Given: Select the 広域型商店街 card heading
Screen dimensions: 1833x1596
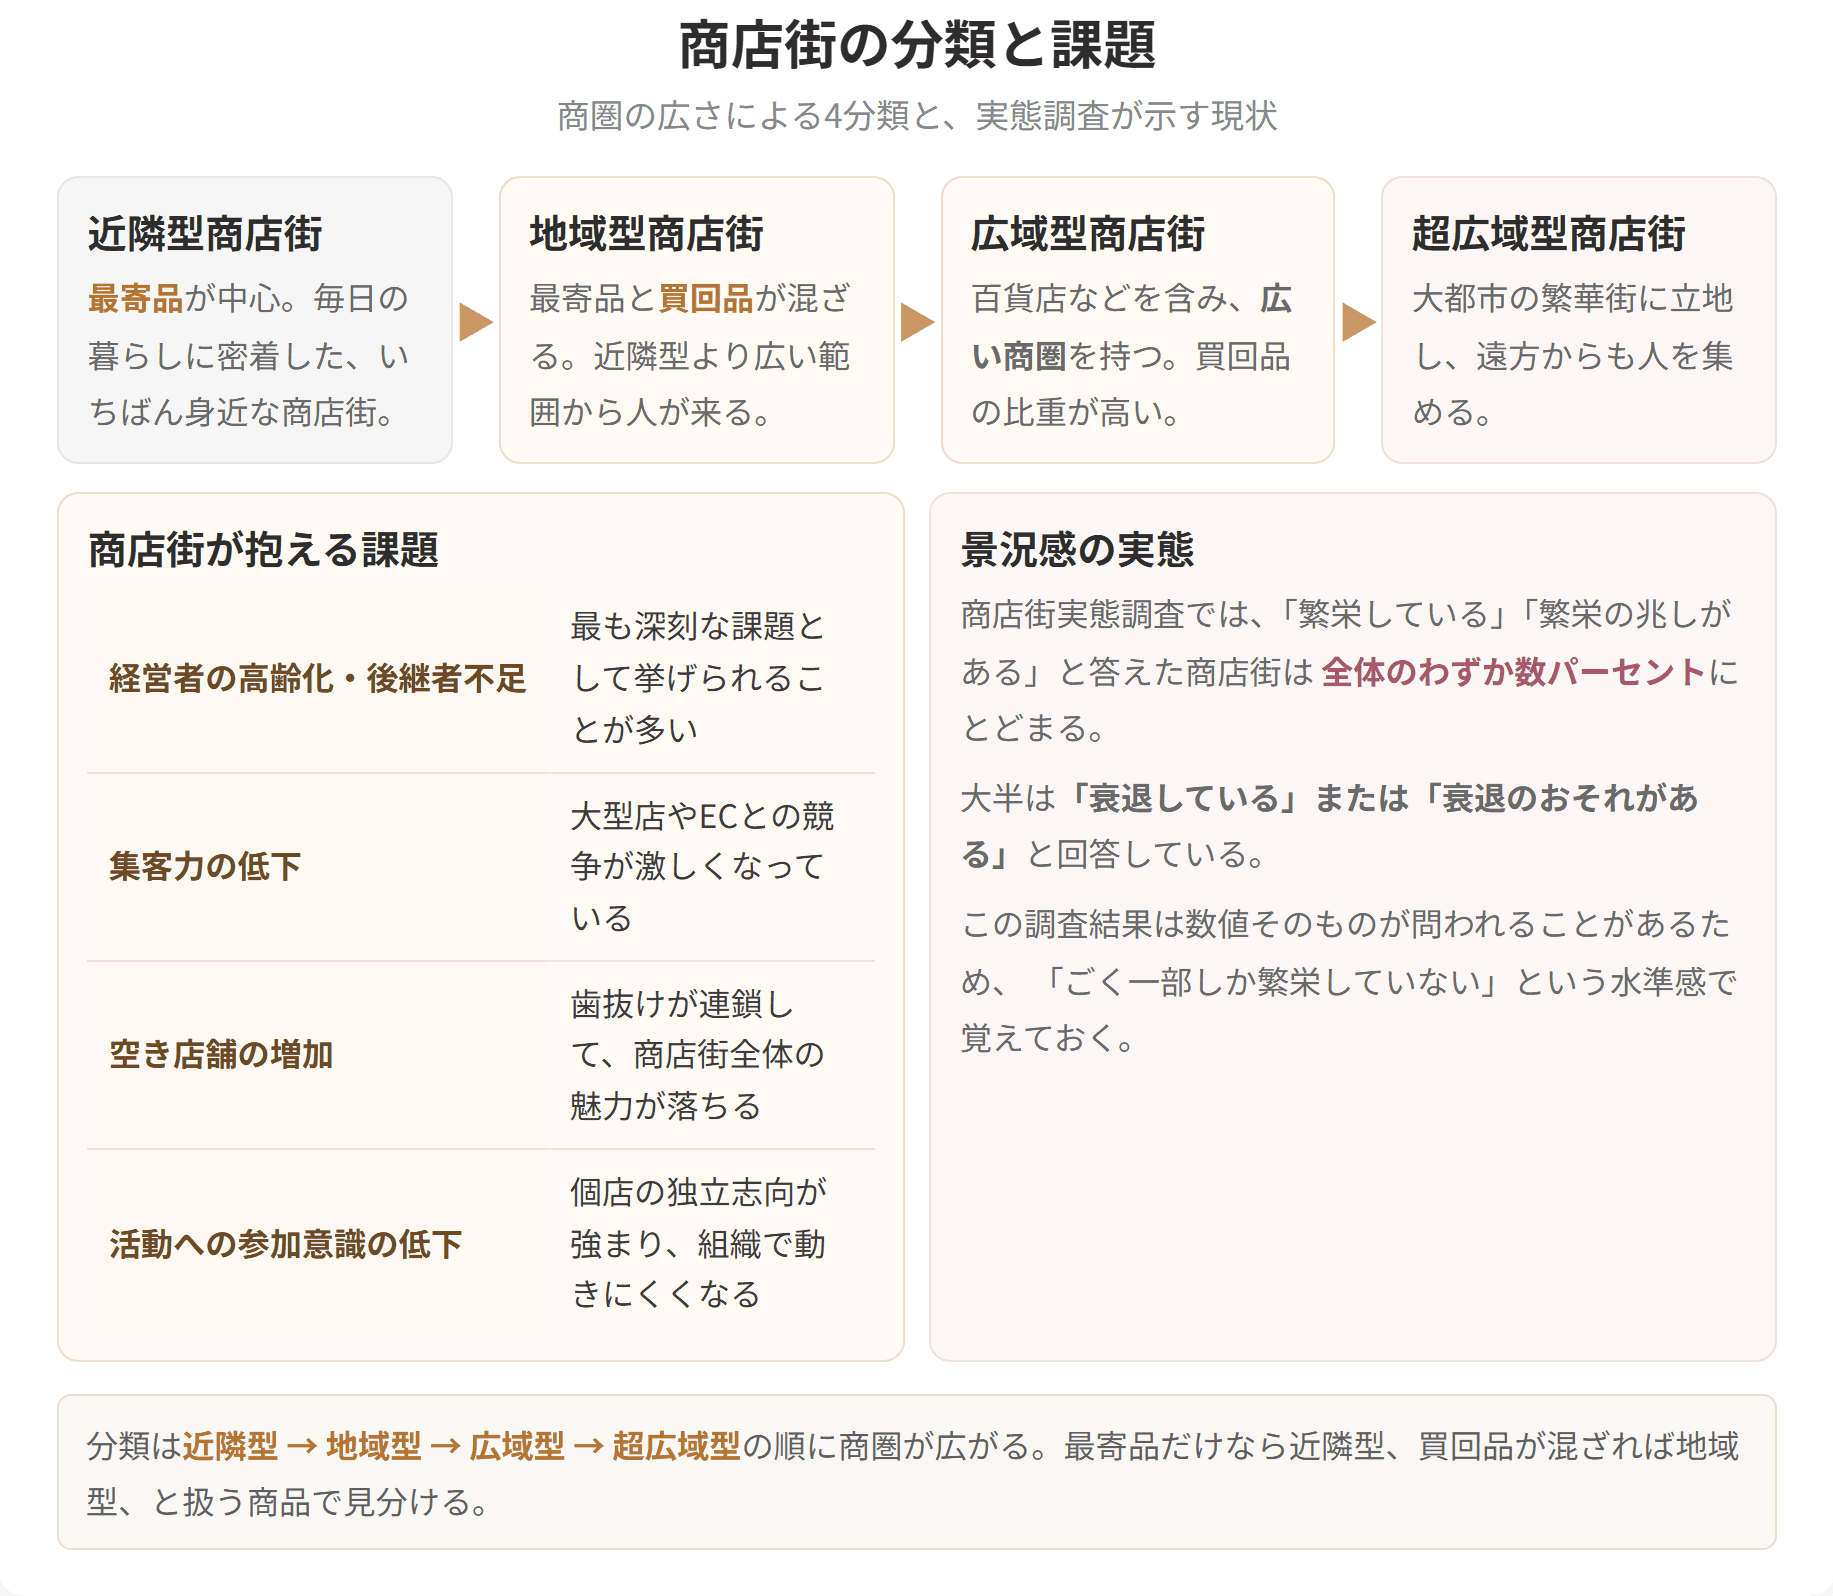Looking at the screenshot, I should pyautogui.click(x=1088, y=233).
